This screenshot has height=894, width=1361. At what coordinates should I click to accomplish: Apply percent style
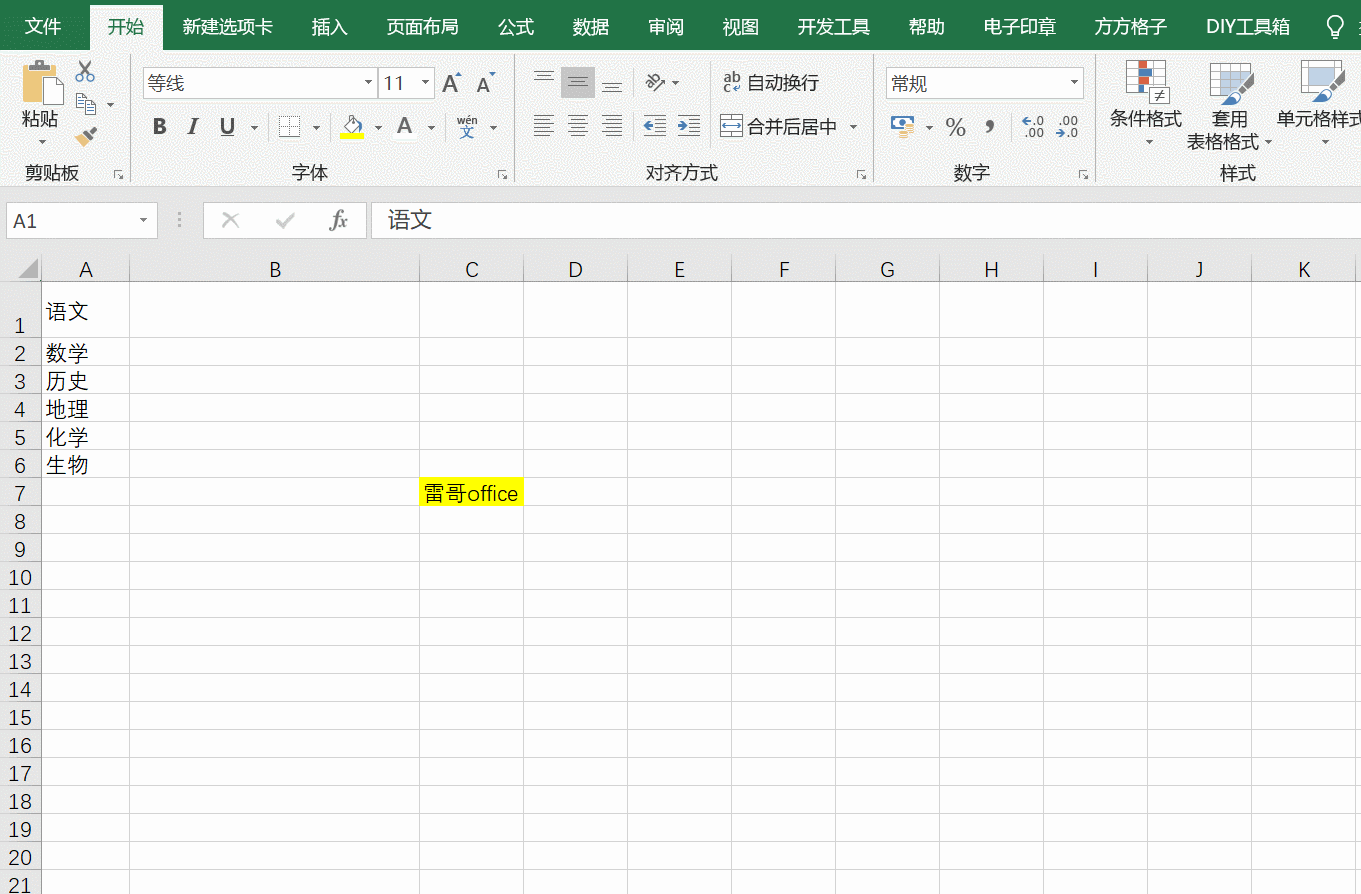click(956, 127)
